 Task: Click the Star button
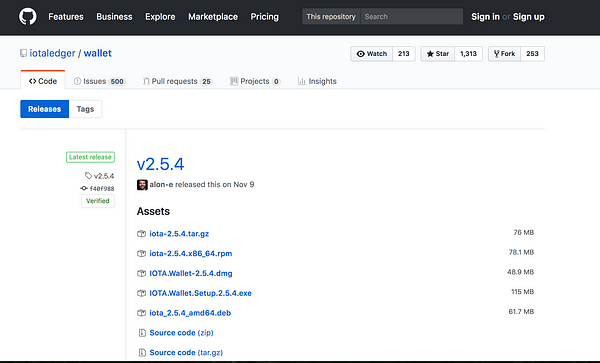tap(438, 54)
